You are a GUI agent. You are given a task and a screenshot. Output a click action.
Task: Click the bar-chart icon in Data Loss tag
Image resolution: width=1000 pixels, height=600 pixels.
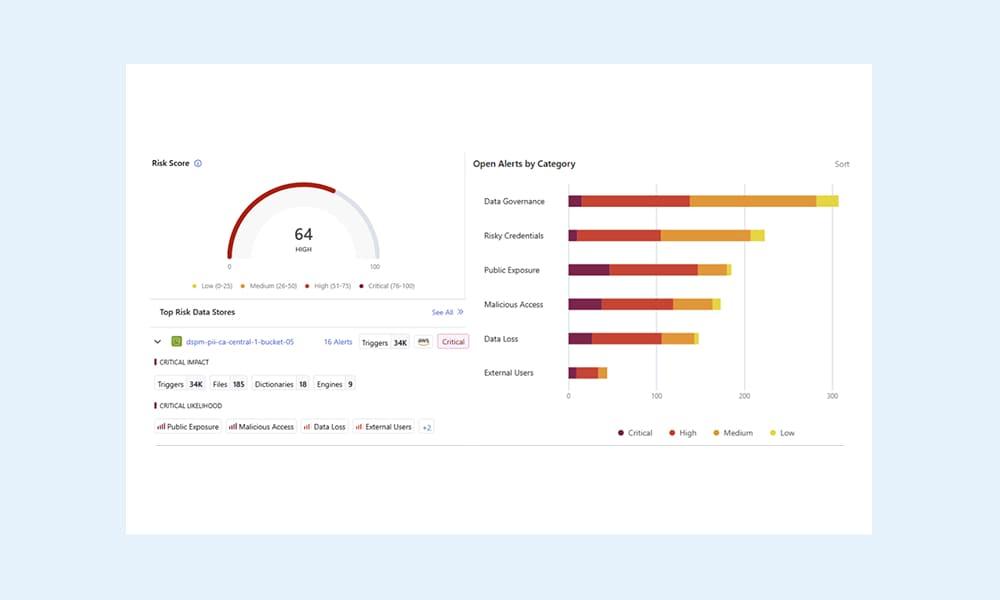[x=308, y=426]
